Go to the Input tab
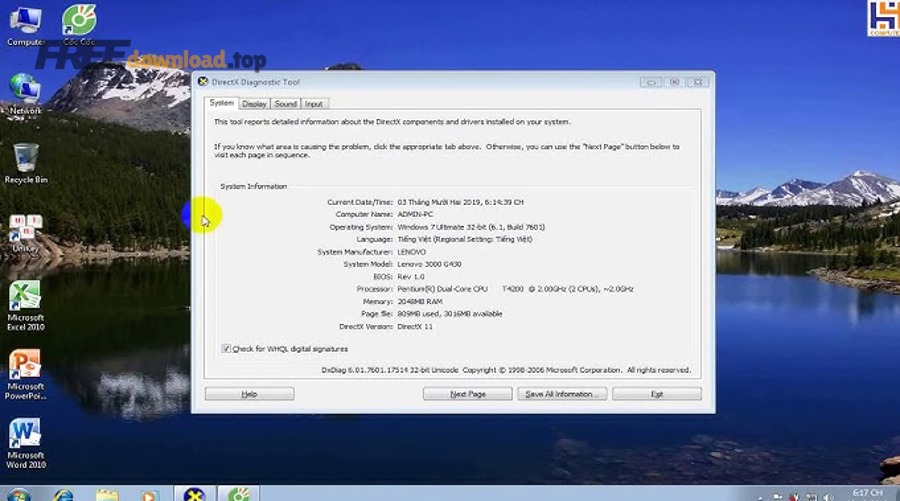Image resolution: width=900 pixels, height=501 pixels. pos(314,104)
